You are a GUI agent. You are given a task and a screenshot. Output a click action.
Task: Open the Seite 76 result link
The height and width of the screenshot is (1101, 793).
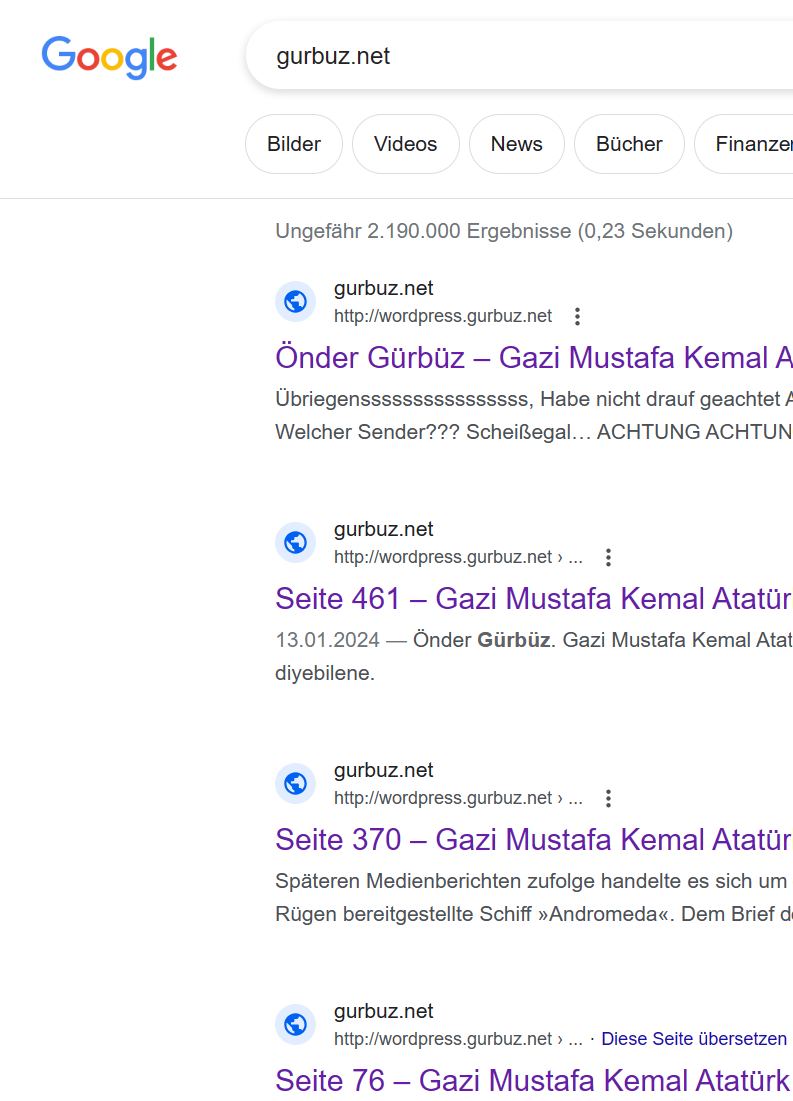tap(532, 1080)
